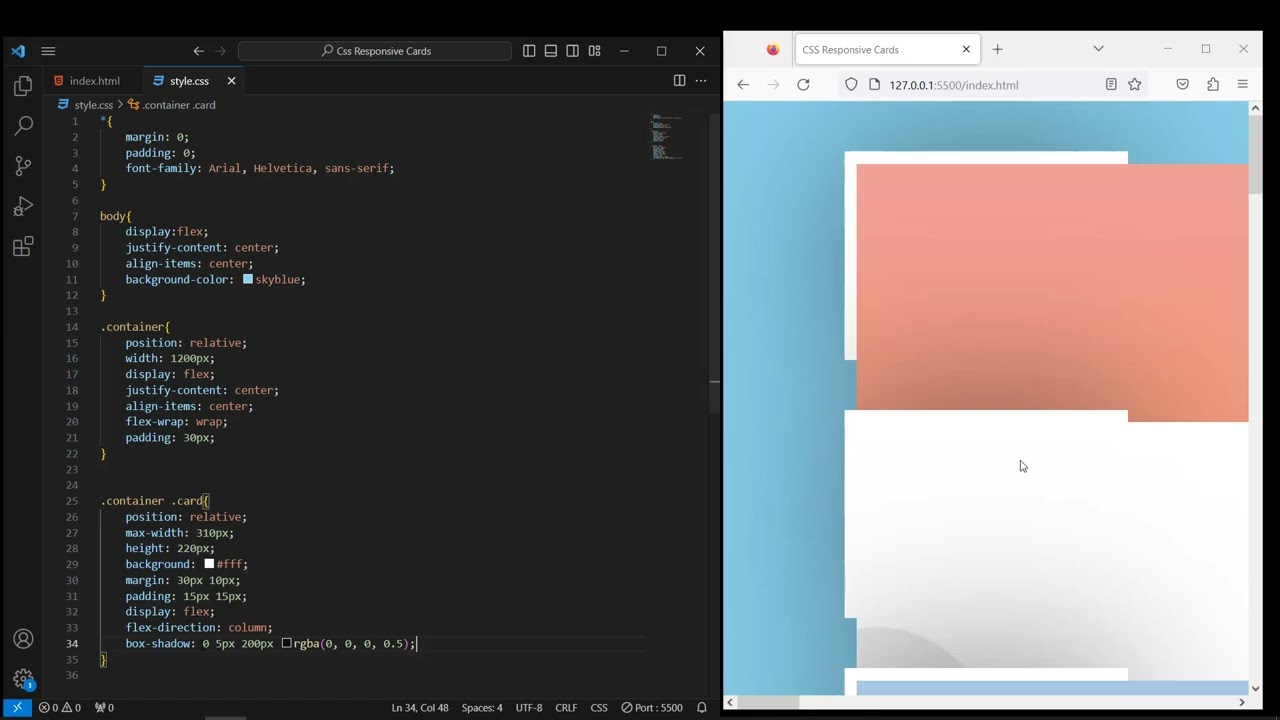The image size is (1280, 720).
Task: Open the Accounts menu in activity bar
Action: pos(23,639)
